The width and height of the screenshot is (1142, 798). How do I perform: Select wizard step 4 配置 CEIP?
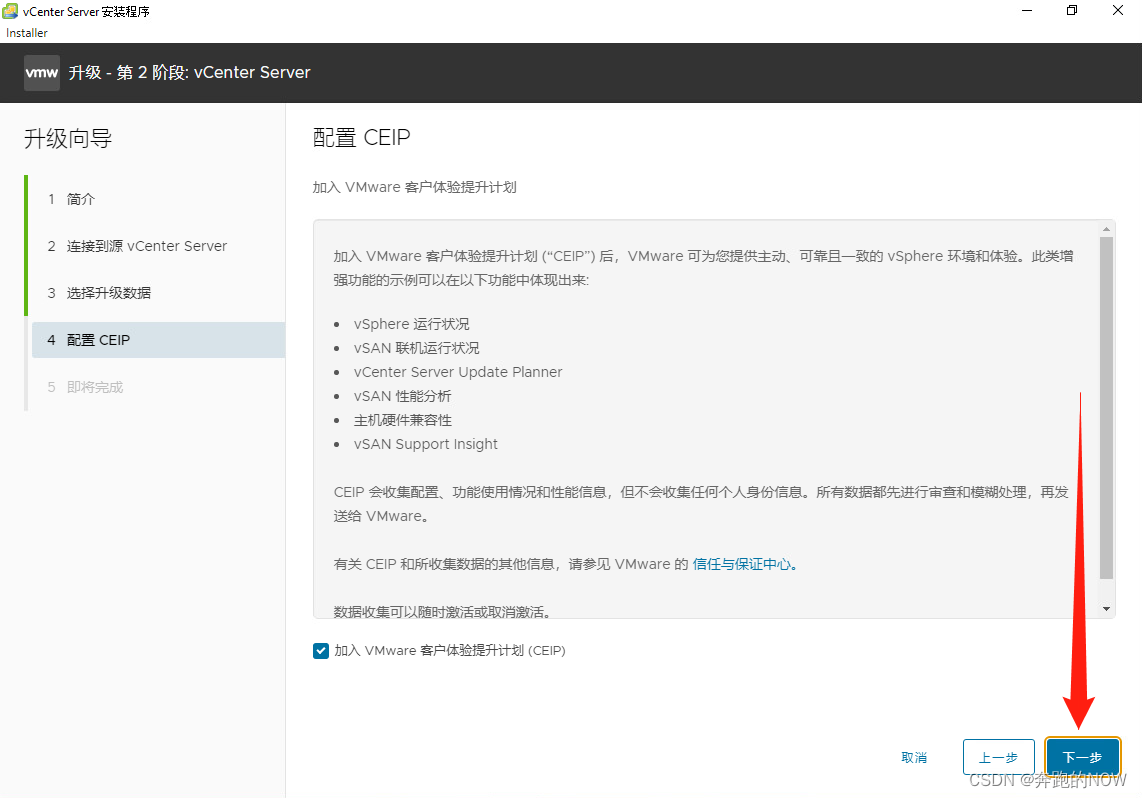click(158, 340)
